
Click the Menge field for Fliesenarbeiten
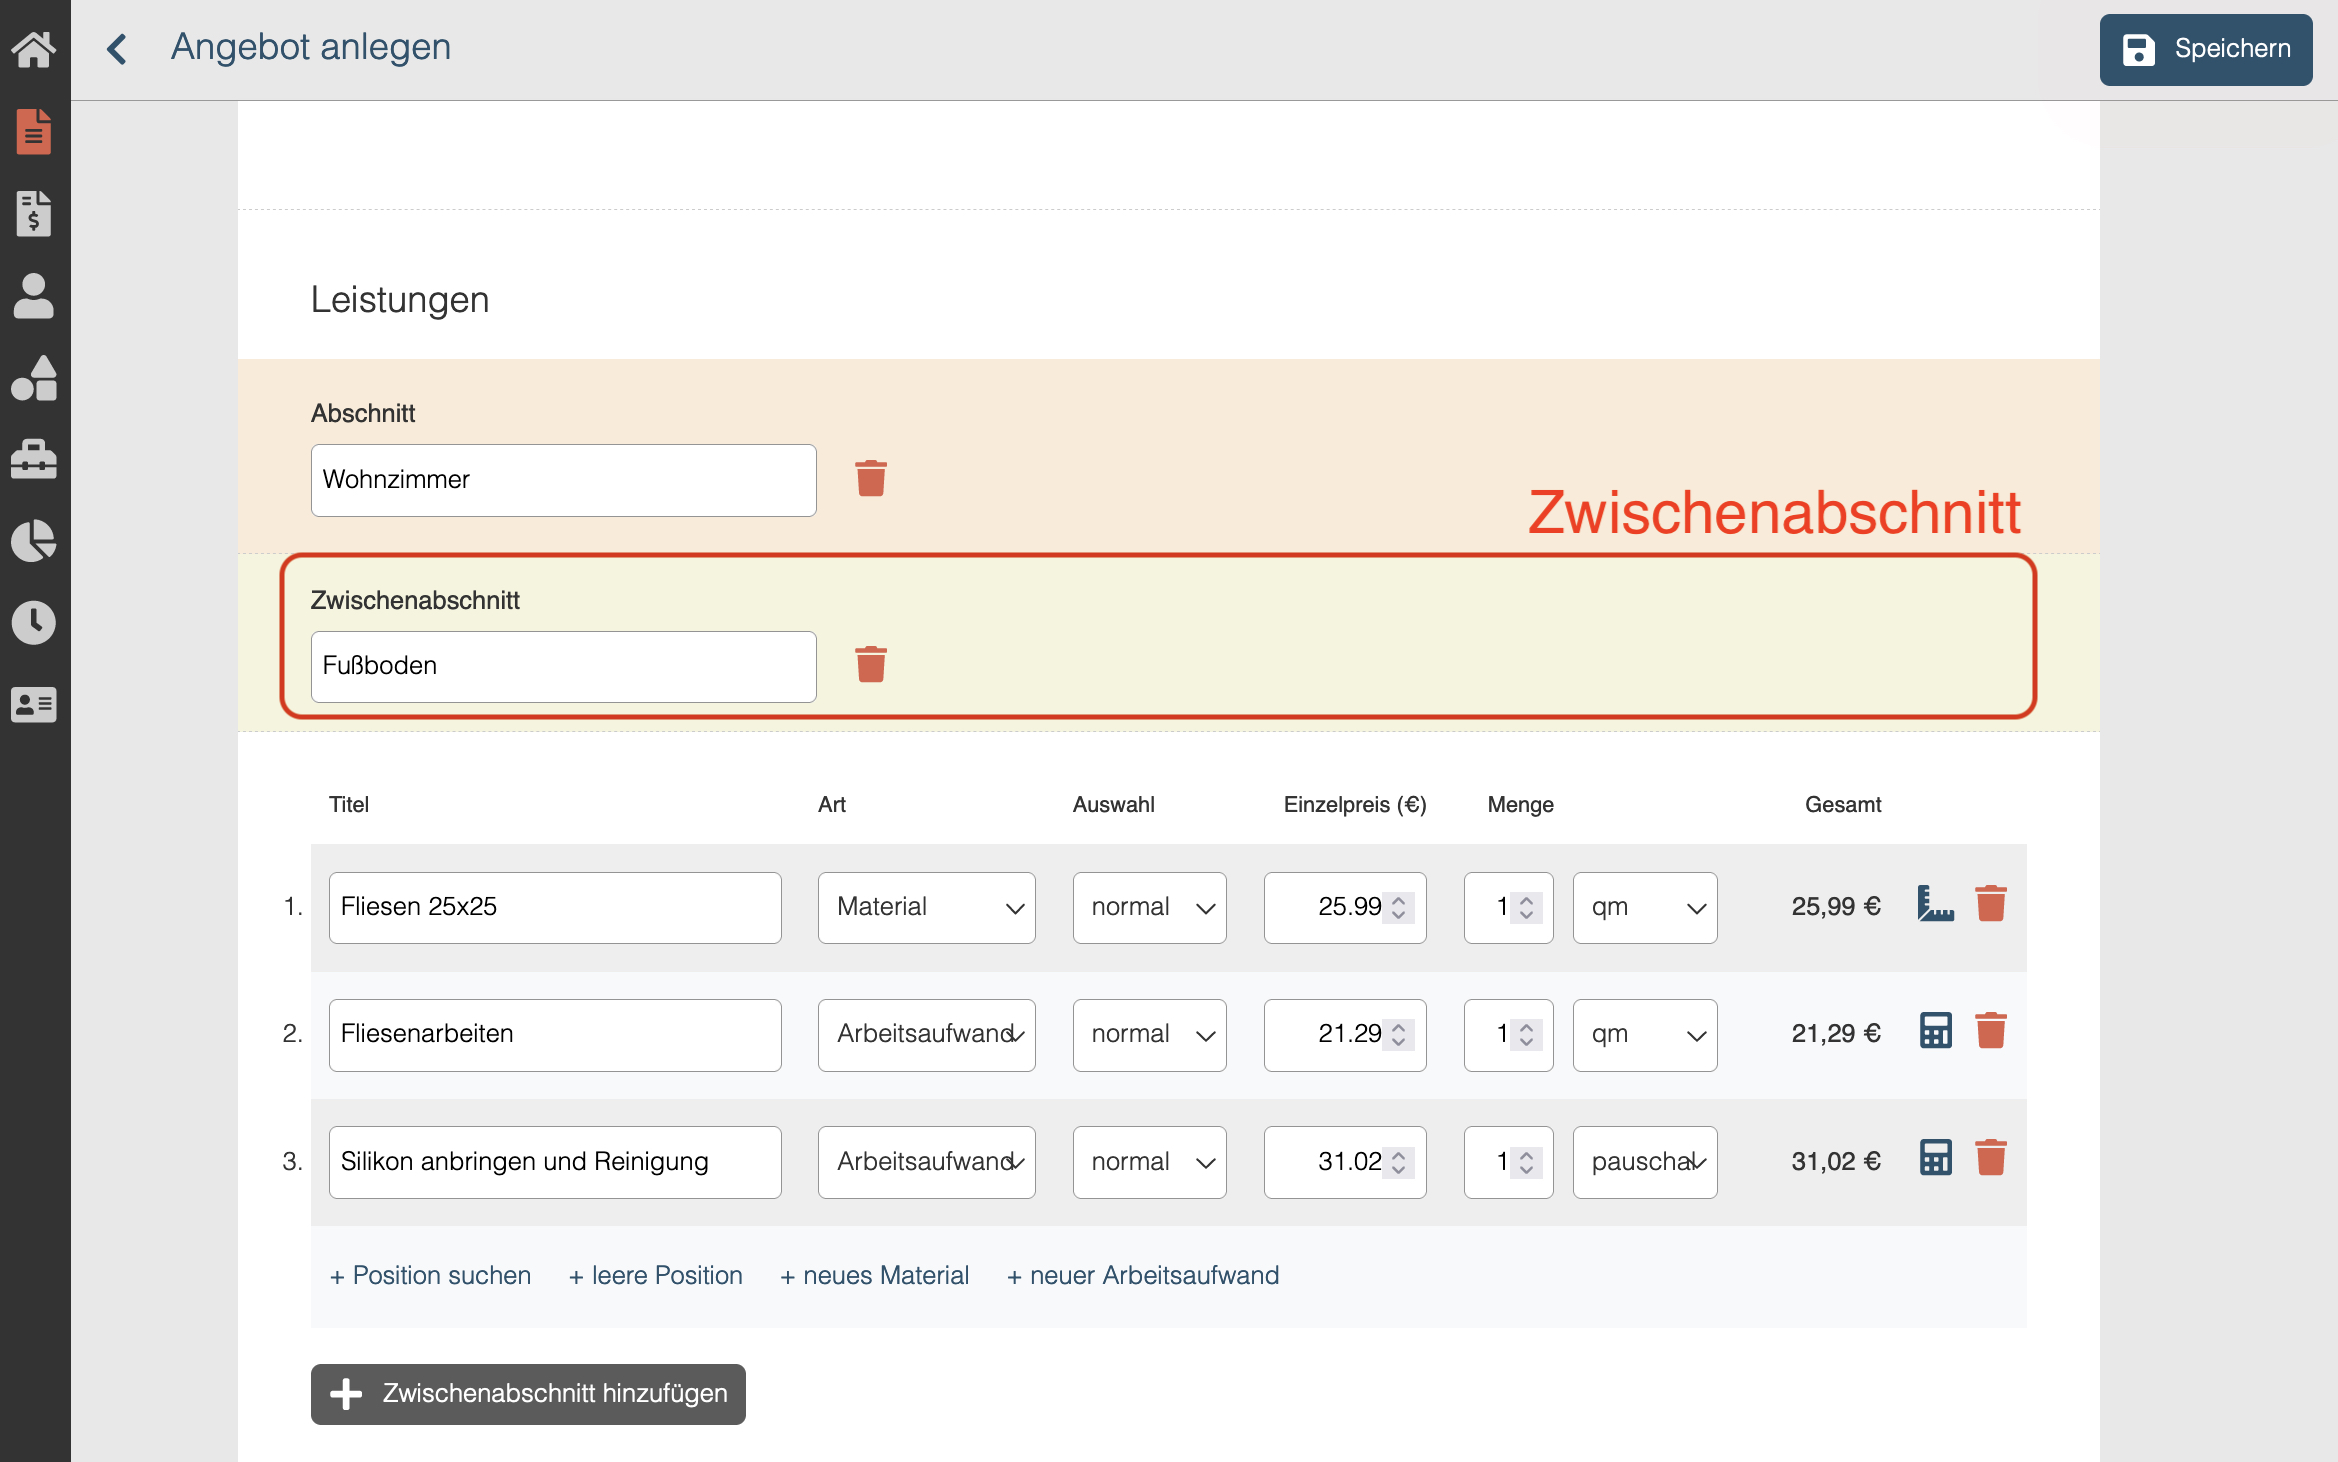[x=1508, y=1034]
